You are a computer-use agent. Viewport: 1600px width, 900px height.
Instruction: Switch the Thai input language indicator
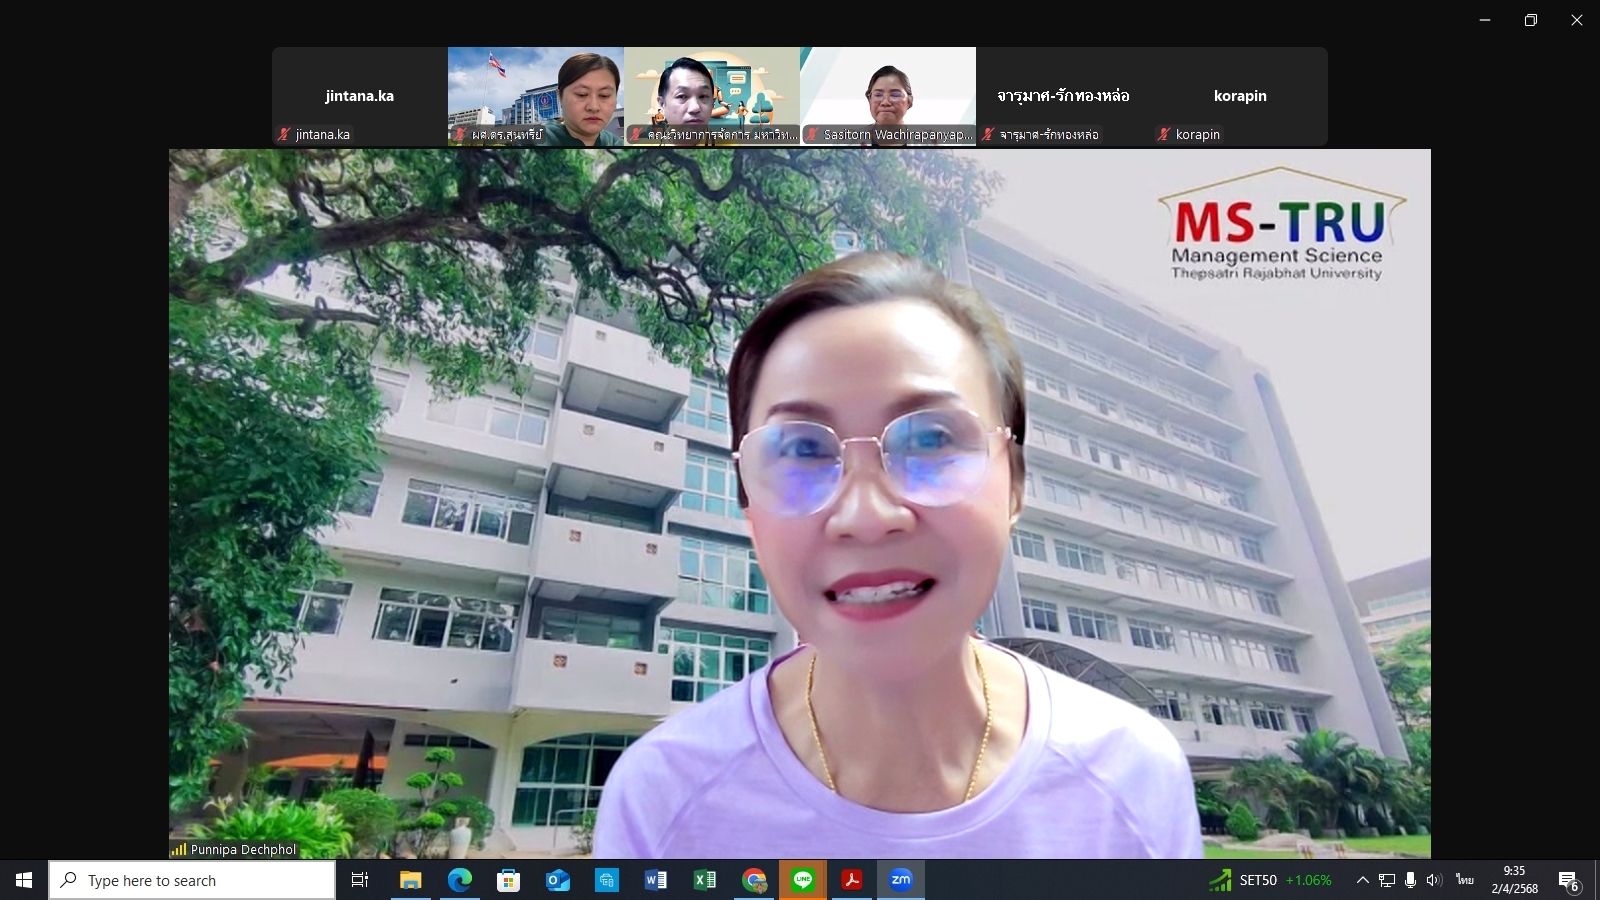[1465, 880]
